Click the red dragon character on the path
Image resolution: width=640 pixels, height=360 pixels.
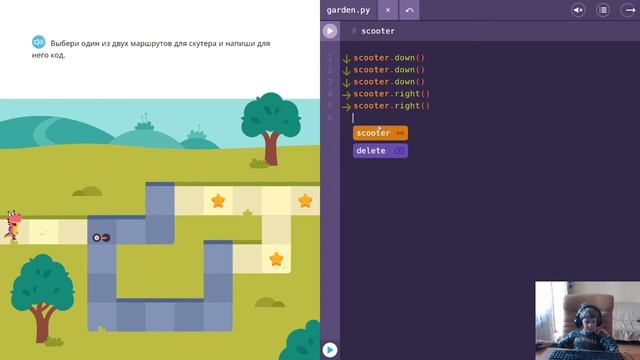pyautogui.click(x=13, y=225)
